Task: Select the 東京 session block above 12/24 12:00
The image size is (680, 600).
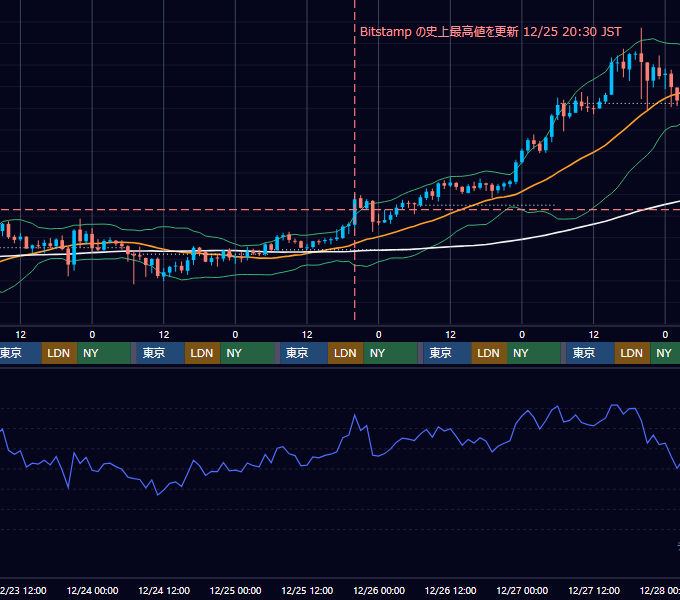Action: pos(160,353)
